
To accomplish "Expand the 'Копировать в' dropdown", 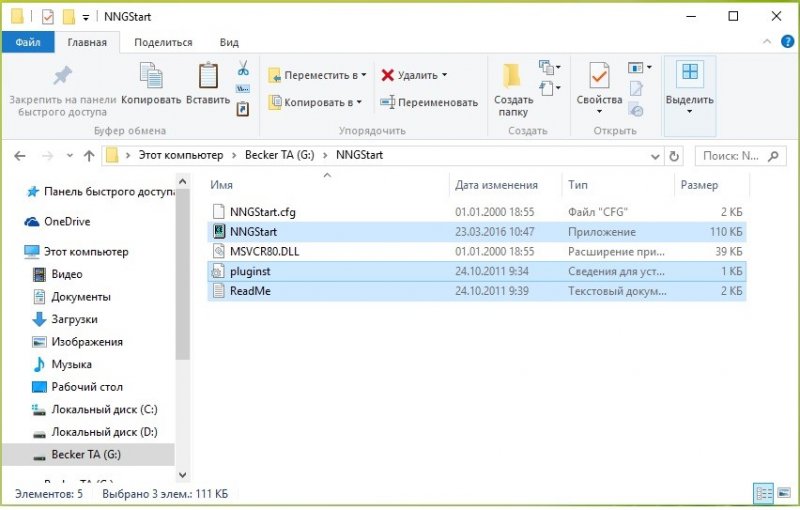I will pos(359,102).
